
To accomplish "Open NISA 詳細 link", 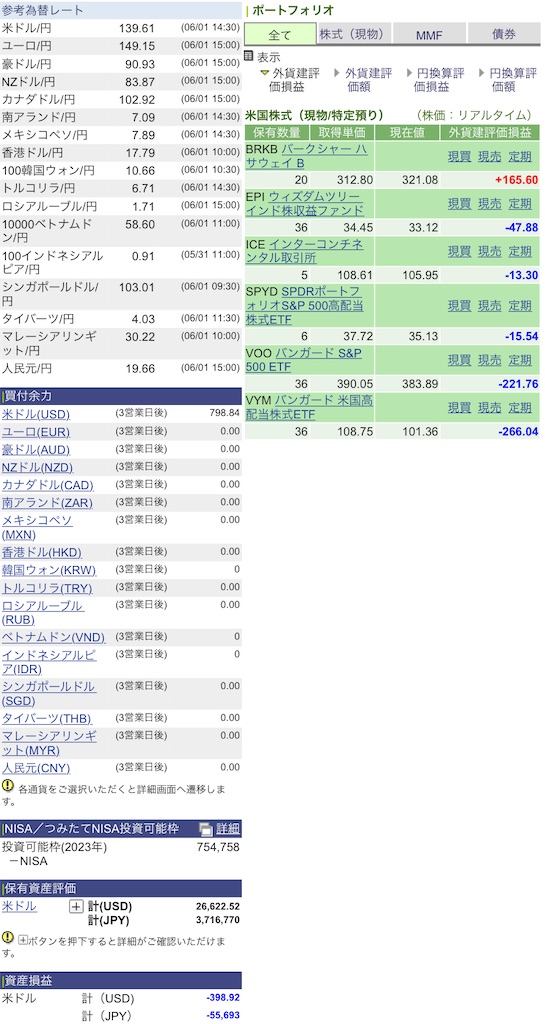I will tap(228, 829).
